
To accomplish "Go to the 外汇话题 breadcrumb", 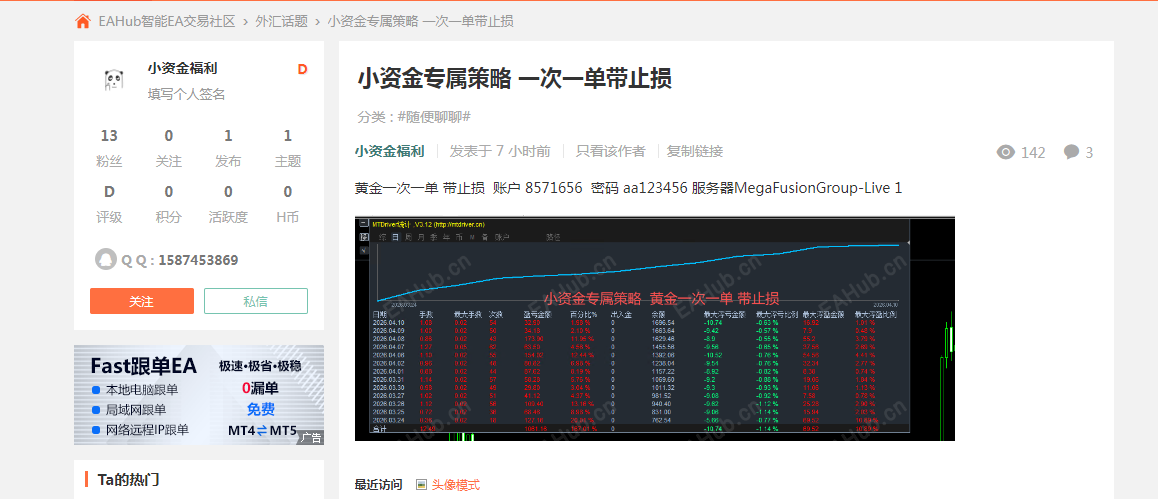I will click(281, 21).
